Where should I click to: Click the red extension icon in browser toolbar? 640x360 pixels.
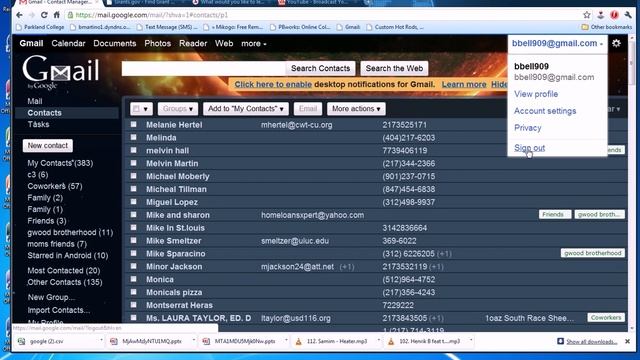coord(614,15)
